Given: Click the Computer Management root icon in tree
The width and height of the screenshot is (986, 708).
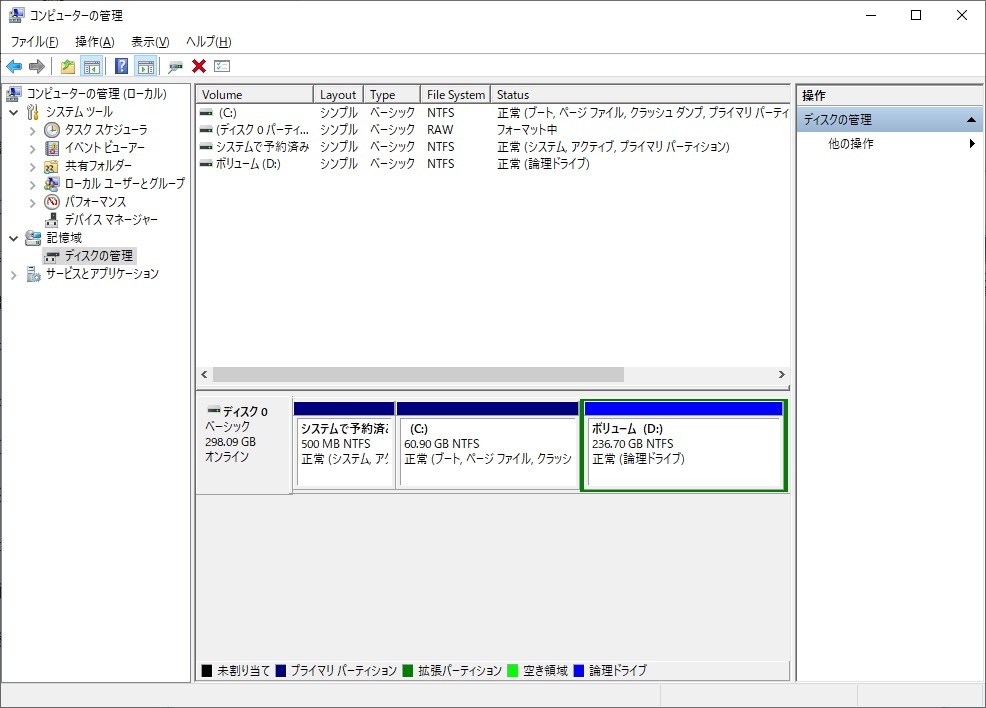Looking at the screenshot, I should point(14,94).
